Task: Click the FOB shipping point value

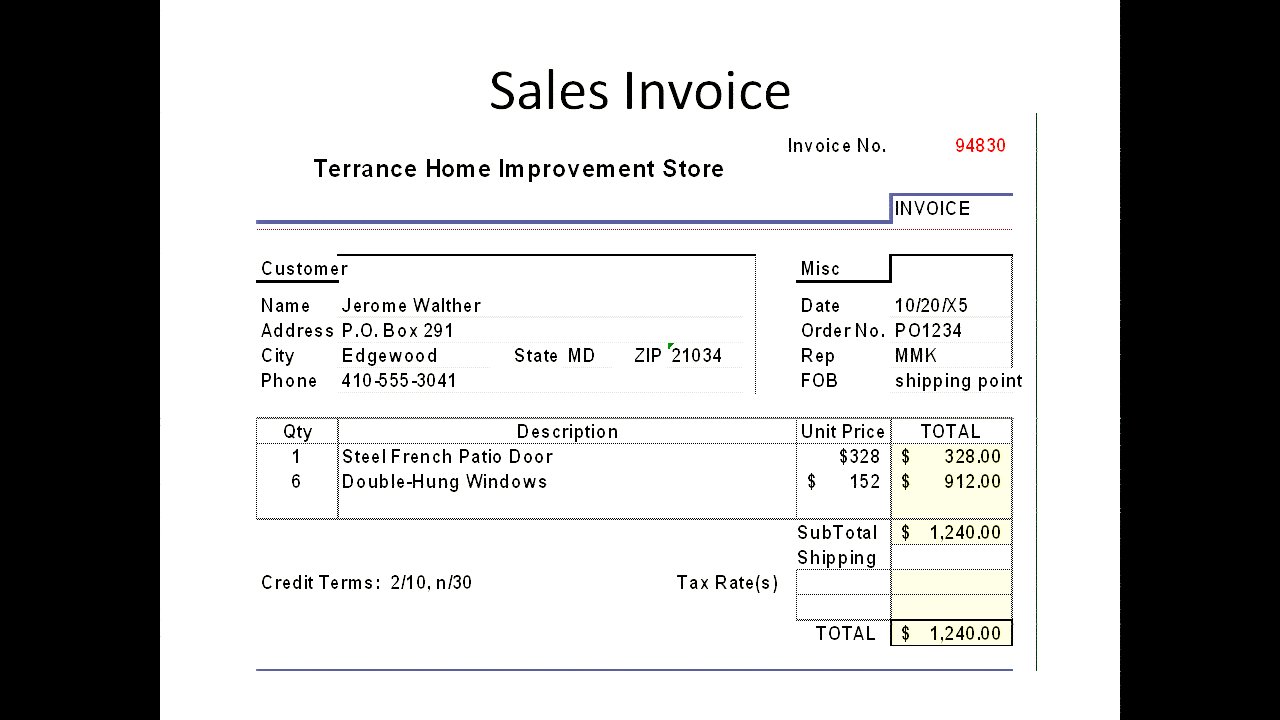Action: click(x=958, y=381)
